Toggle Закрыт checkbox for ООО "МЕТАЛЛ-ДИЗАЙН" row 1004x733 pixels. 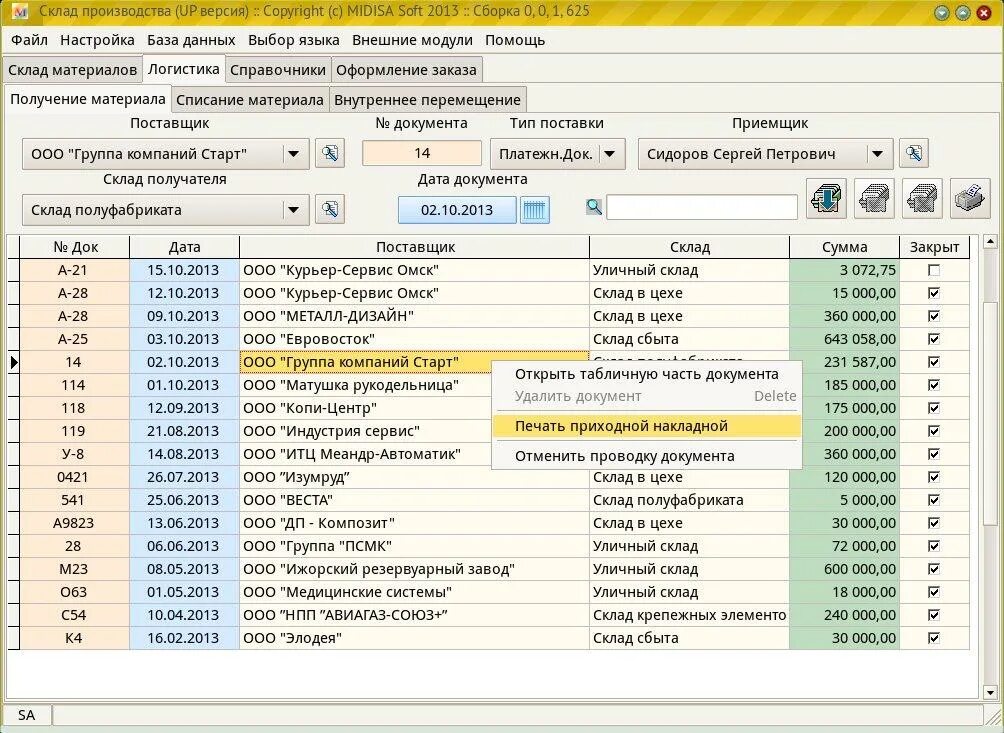pos(934,316)
